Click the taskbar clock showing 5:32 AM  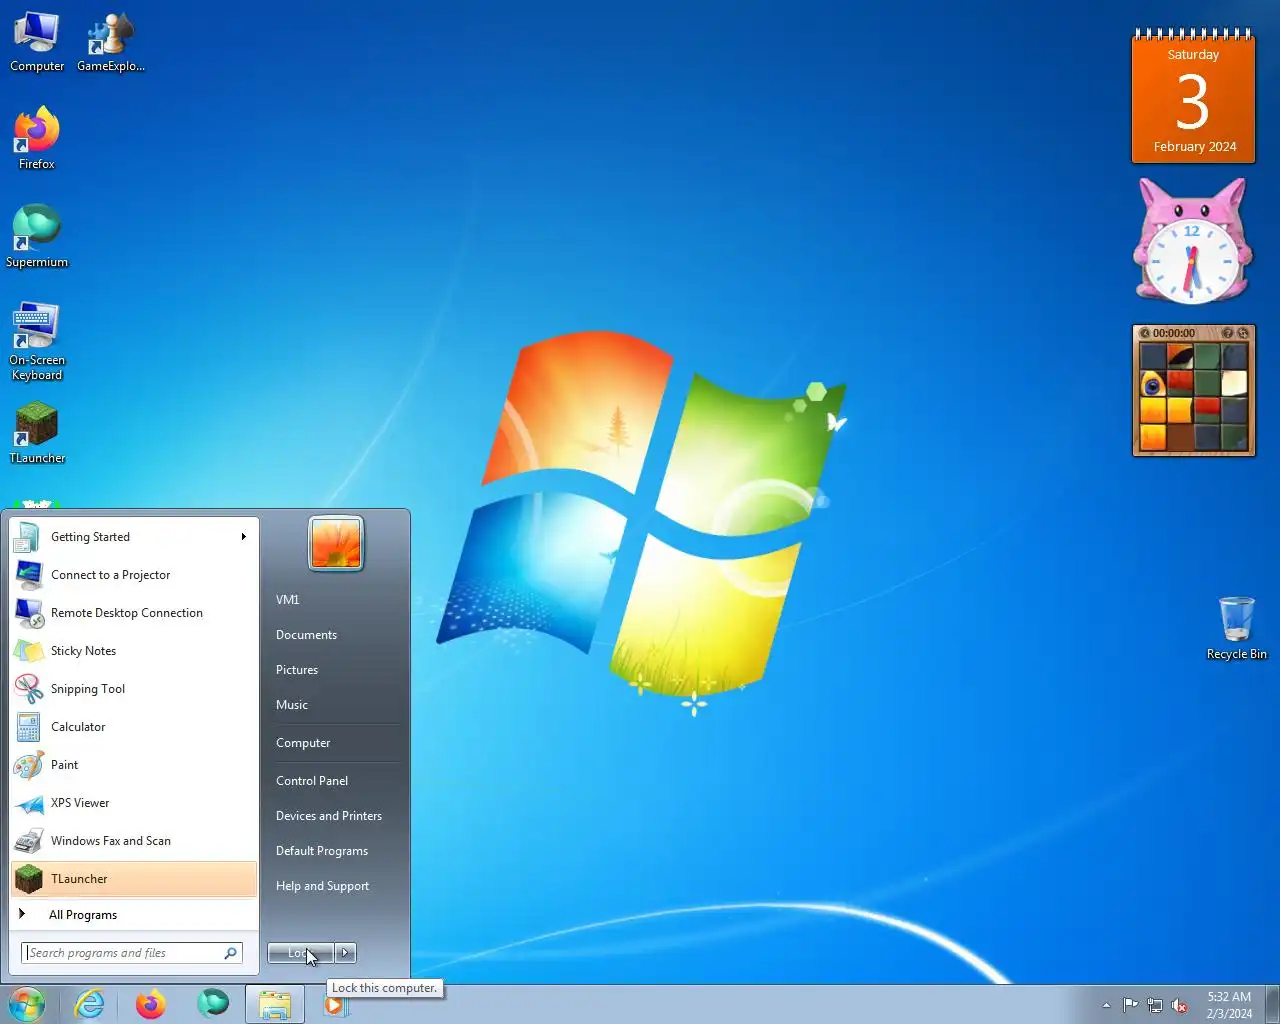(1229, 1005)
